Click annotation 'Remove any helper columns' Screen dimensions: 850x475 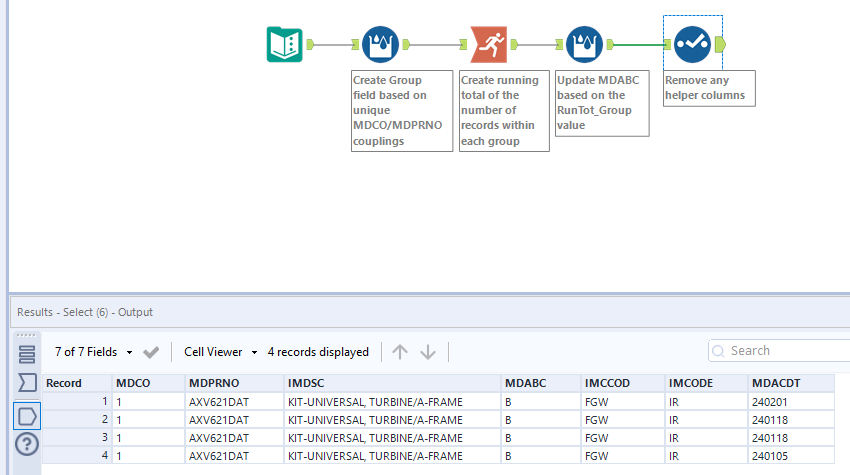pyautogui.click(x=709, y=88)
